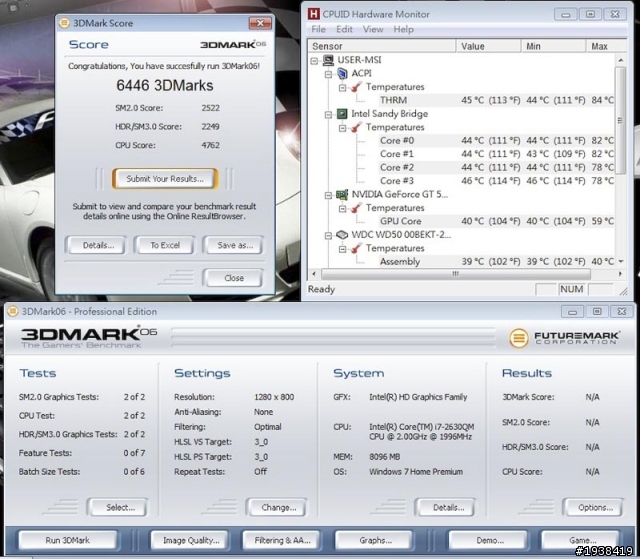Viewport: 640px width, 559px height.
Task: Collapse the ACPI Temperatures node
Action: point(342,88)
